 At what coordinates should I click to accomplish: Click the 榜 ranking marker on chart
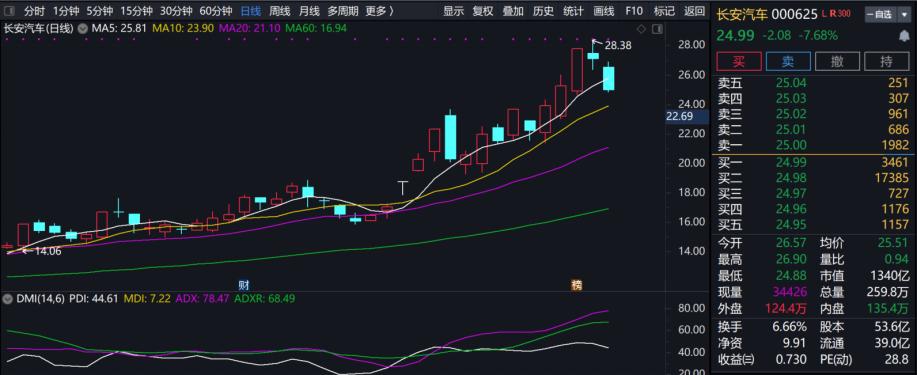[x=577, y=285]
